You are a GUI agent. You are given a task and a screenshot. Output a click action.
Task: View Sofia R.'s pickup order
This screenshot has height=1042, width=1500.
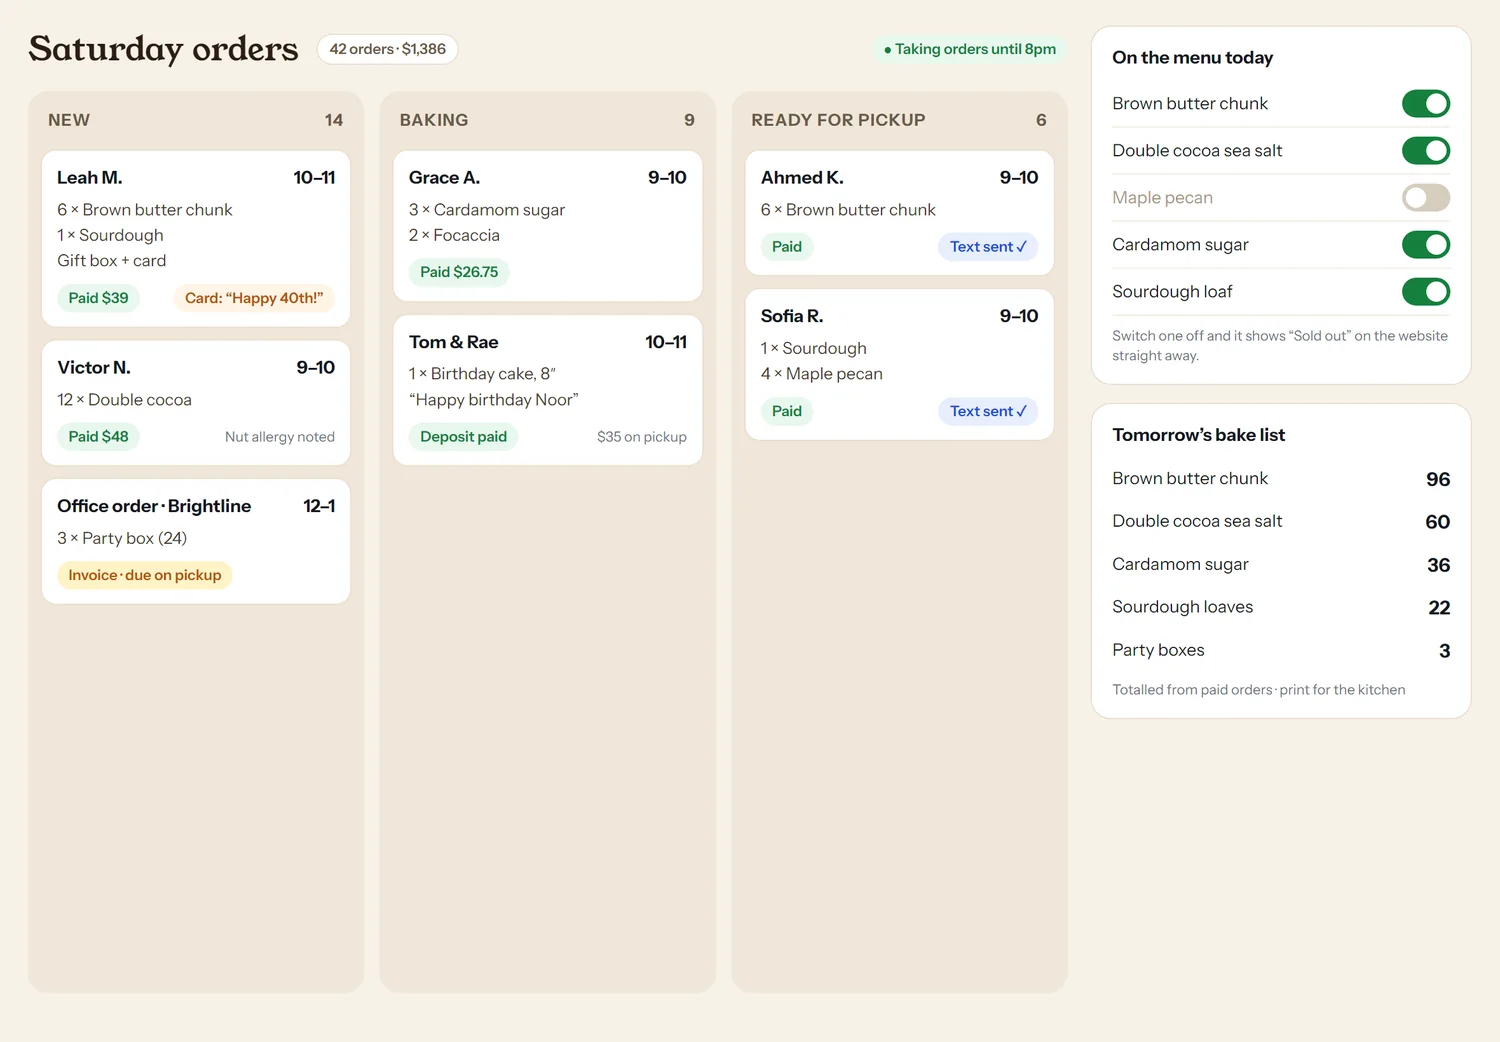point(900,365)
